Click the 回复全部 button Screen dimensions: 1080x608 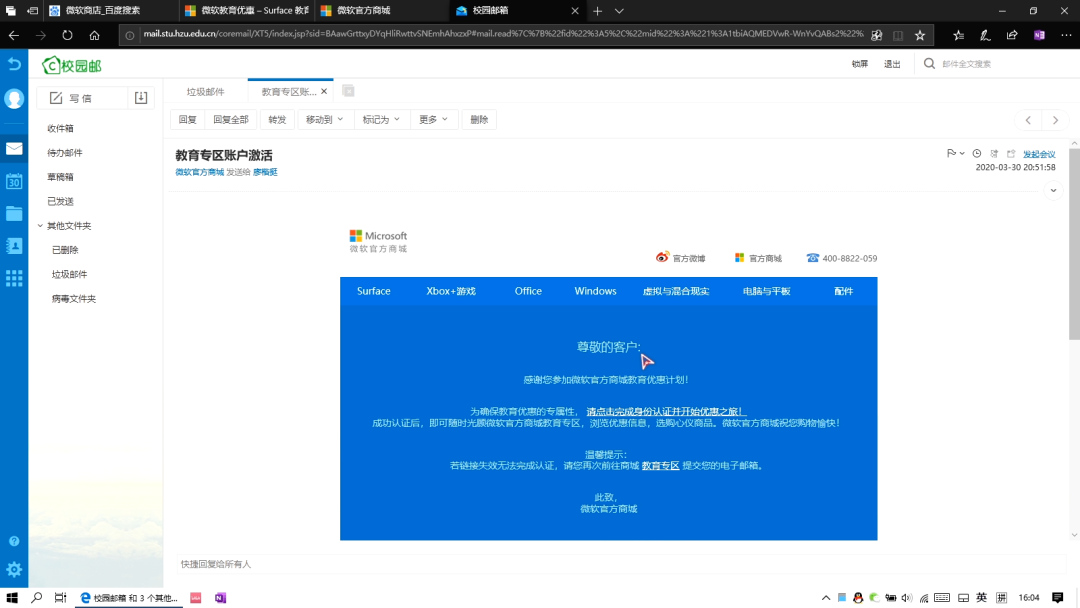[231, 120]
